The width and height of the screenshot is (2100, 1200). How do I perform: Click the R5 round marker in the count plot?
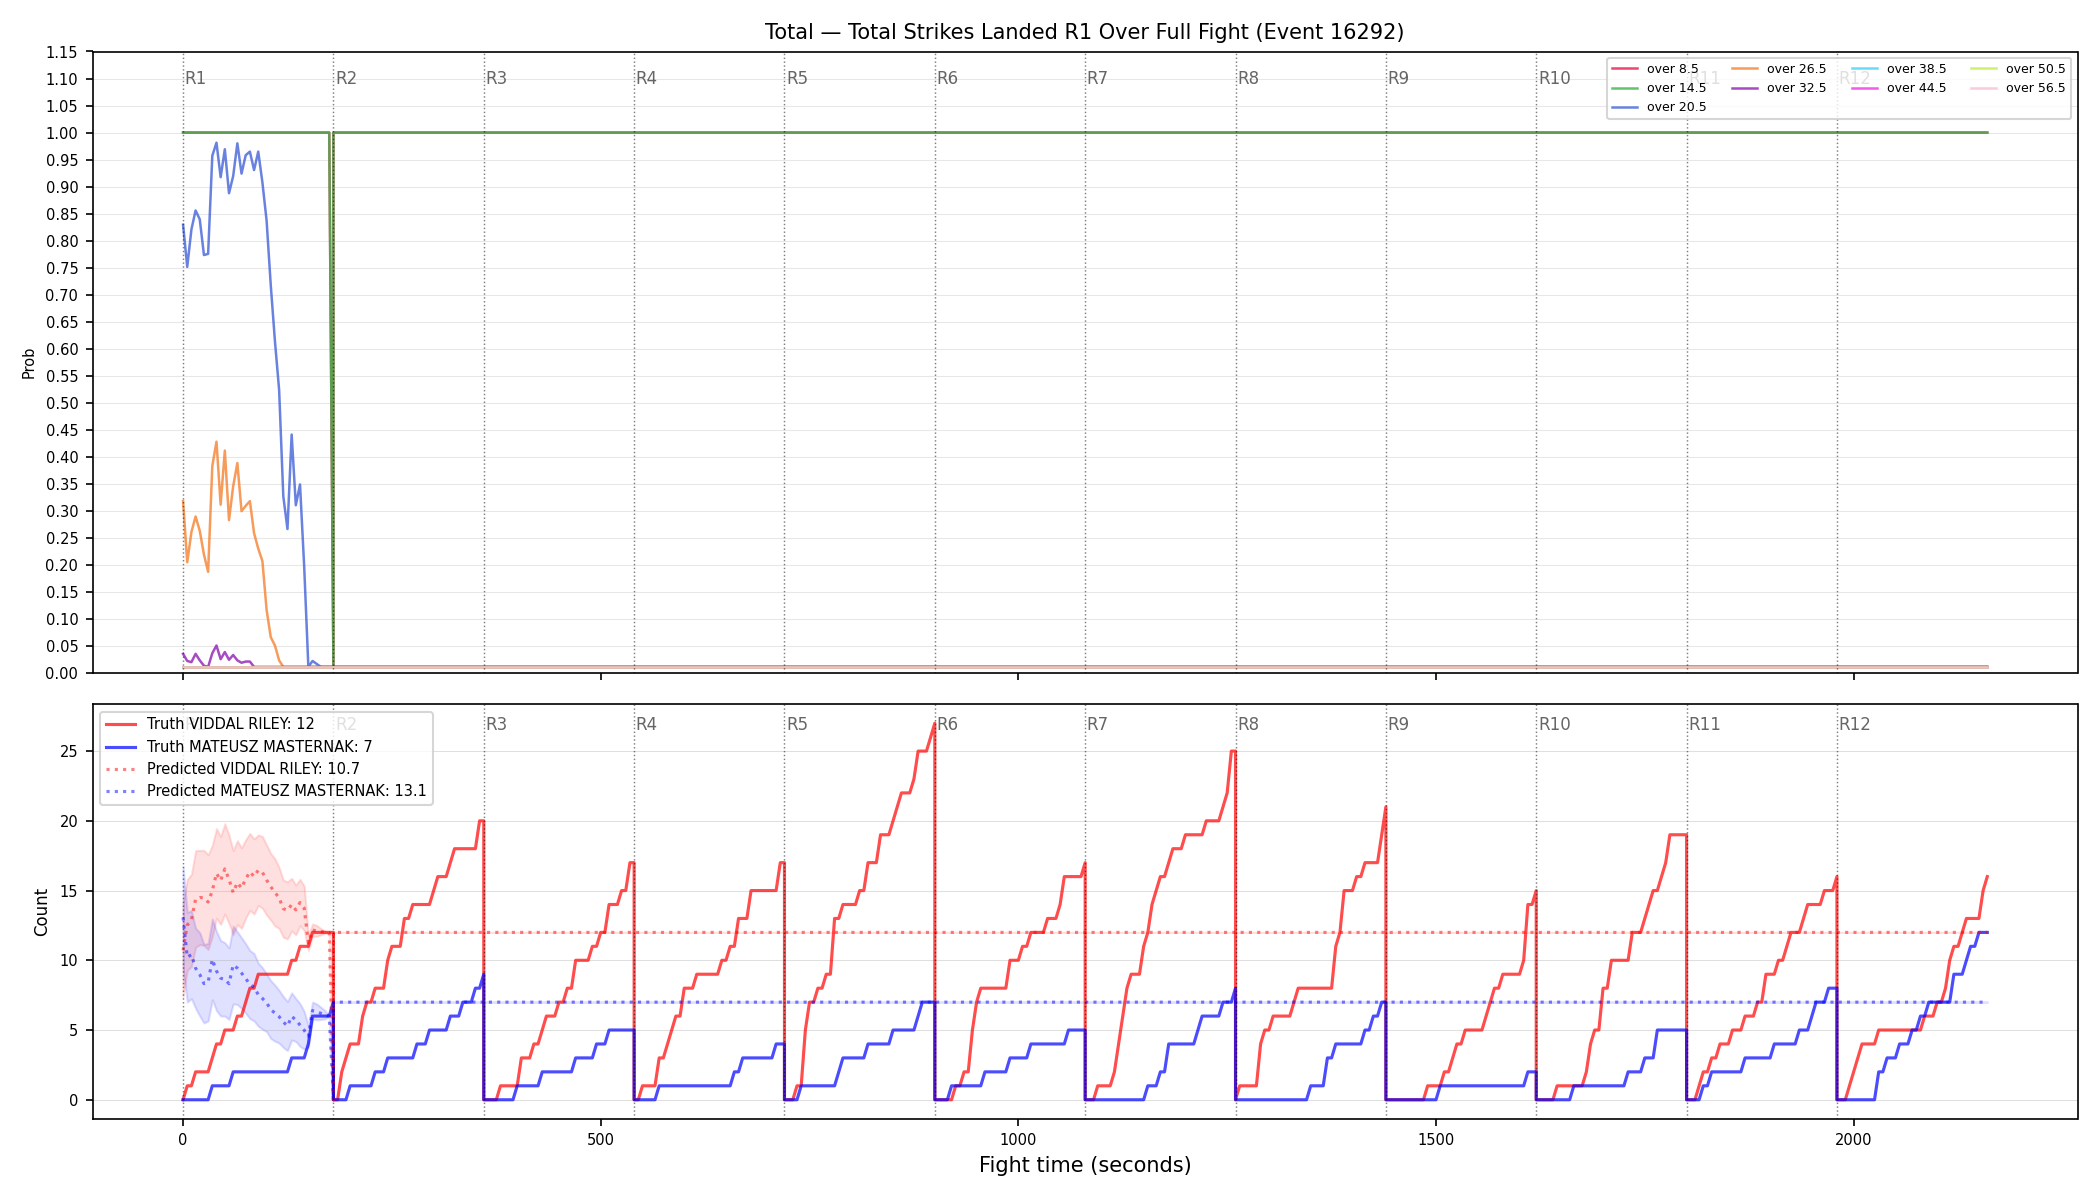[797, 724]
